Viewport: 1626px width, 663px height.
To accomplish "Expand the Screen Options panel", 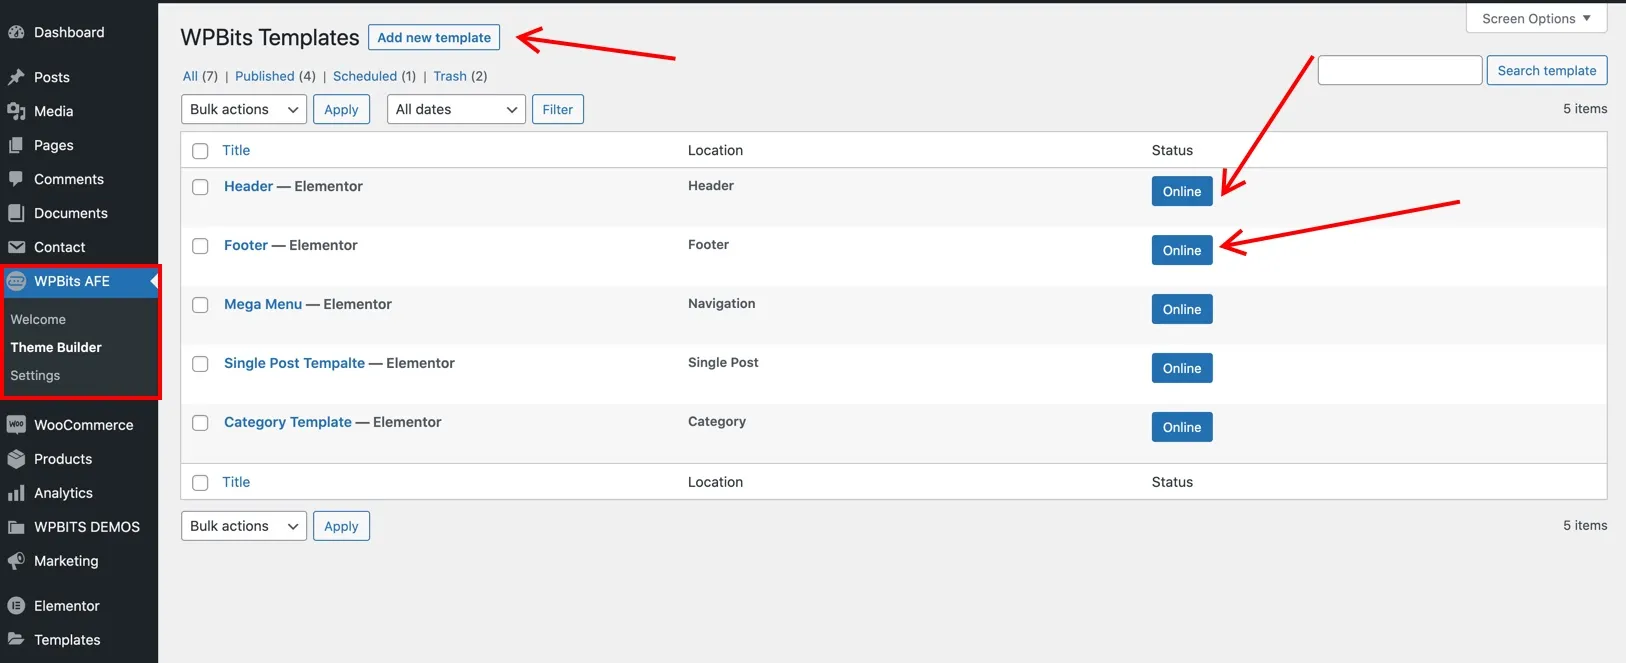I will 1536,18.
